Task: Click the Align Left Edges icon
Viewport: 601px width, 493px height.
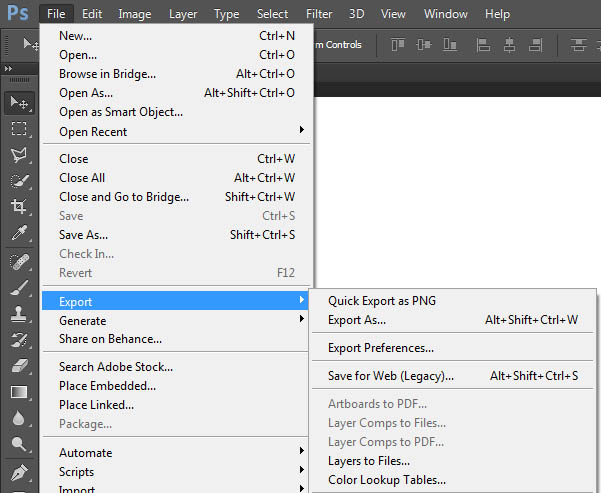Action: (x=485, y=45)
